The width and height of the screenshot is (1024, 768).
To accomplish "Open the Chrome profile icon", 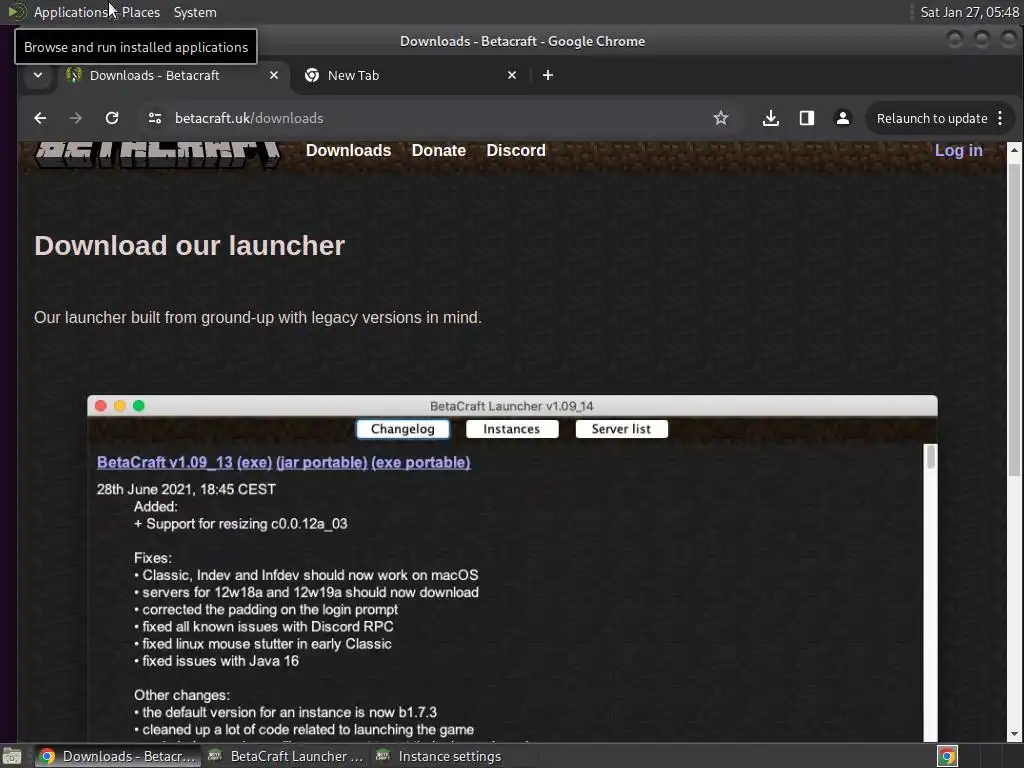I will click(842, 118).
